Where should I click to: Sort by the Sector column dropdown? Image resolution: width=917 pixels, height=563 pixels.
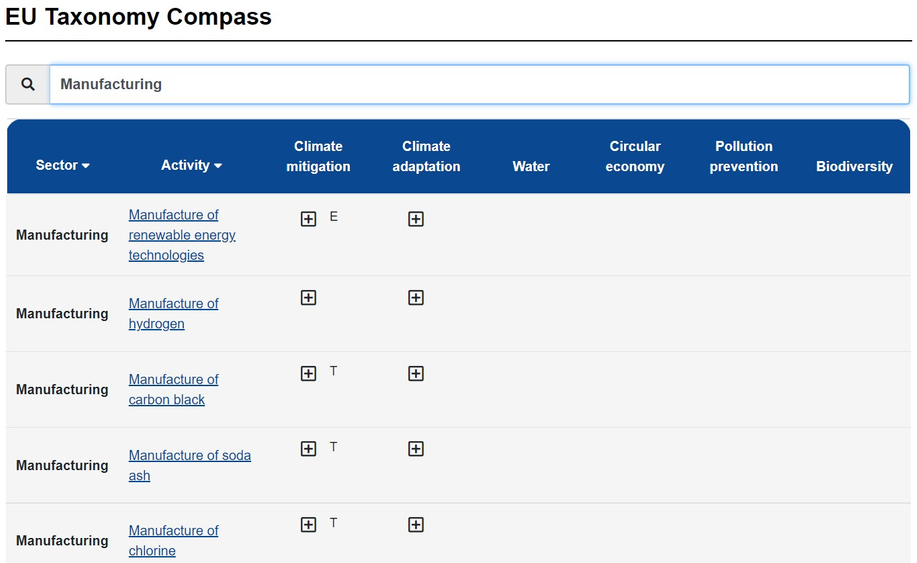pyautogui.click(x=63, y=165)
